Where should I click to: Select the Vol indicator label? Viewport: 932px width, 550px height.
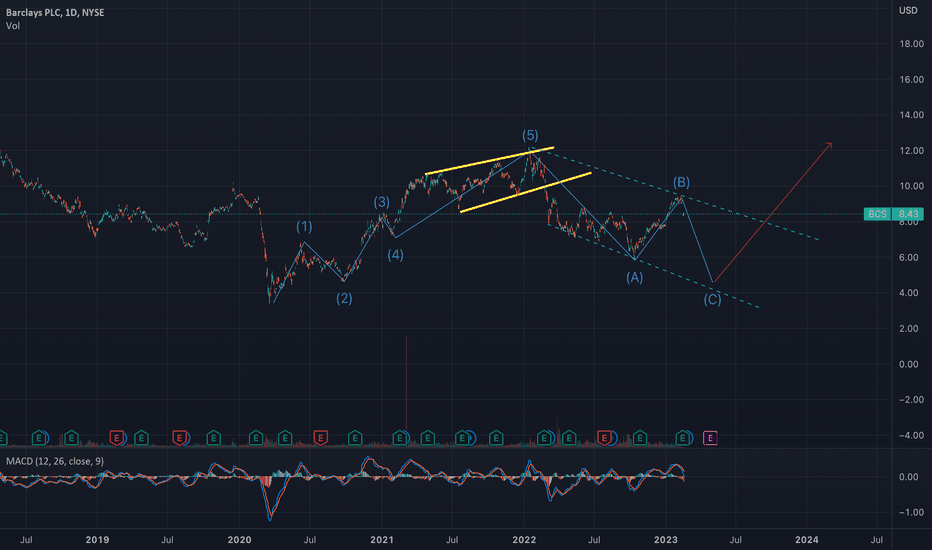[x=12, y=26]
